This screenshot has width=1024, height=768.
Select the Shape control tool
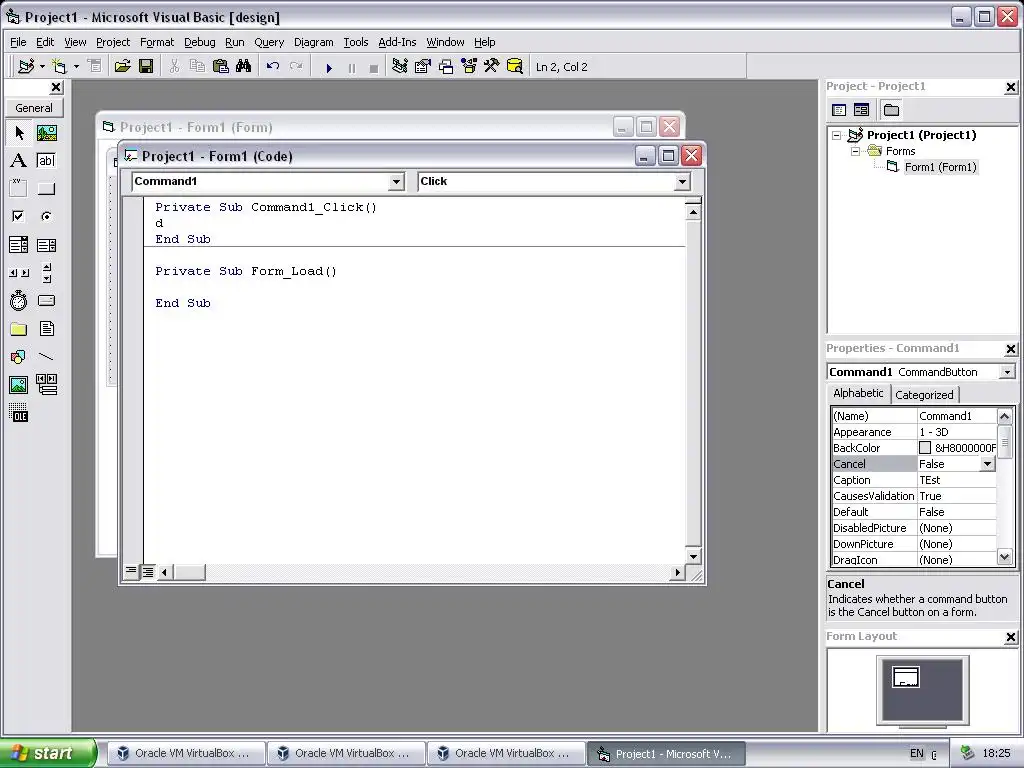click(19, 357)
